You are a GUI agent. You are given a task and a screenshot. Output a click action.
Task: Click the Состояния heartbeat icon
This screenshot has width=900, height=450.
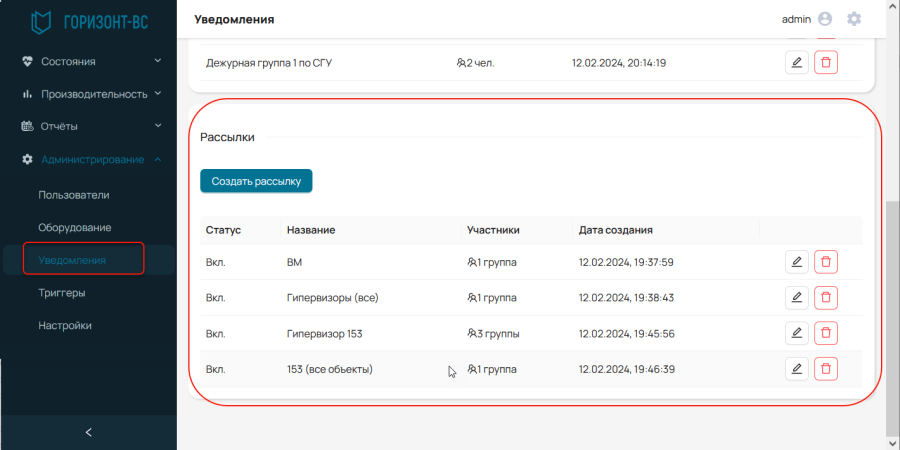click(x=27, y=61)
